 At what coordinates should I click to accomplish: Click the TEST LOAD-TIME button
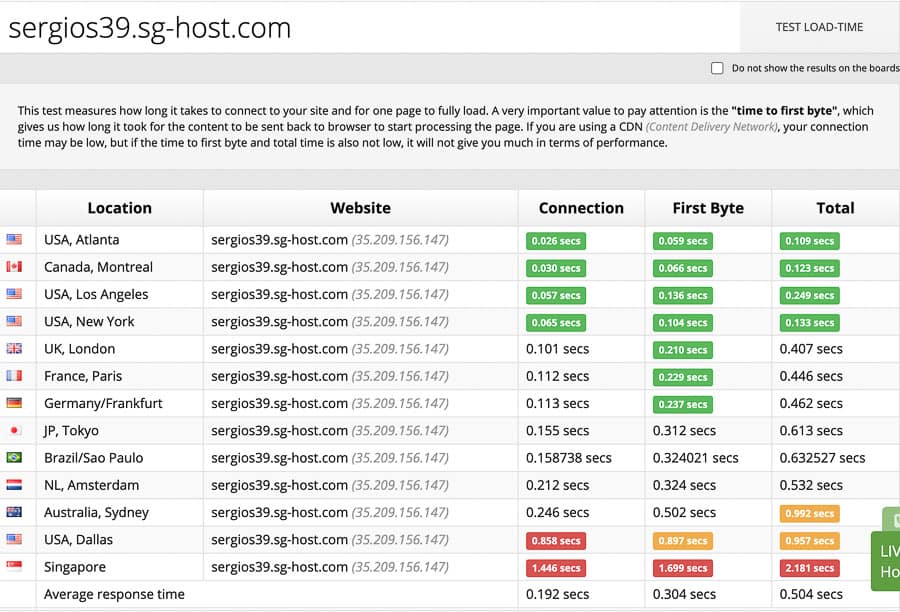tap(819, 27)
